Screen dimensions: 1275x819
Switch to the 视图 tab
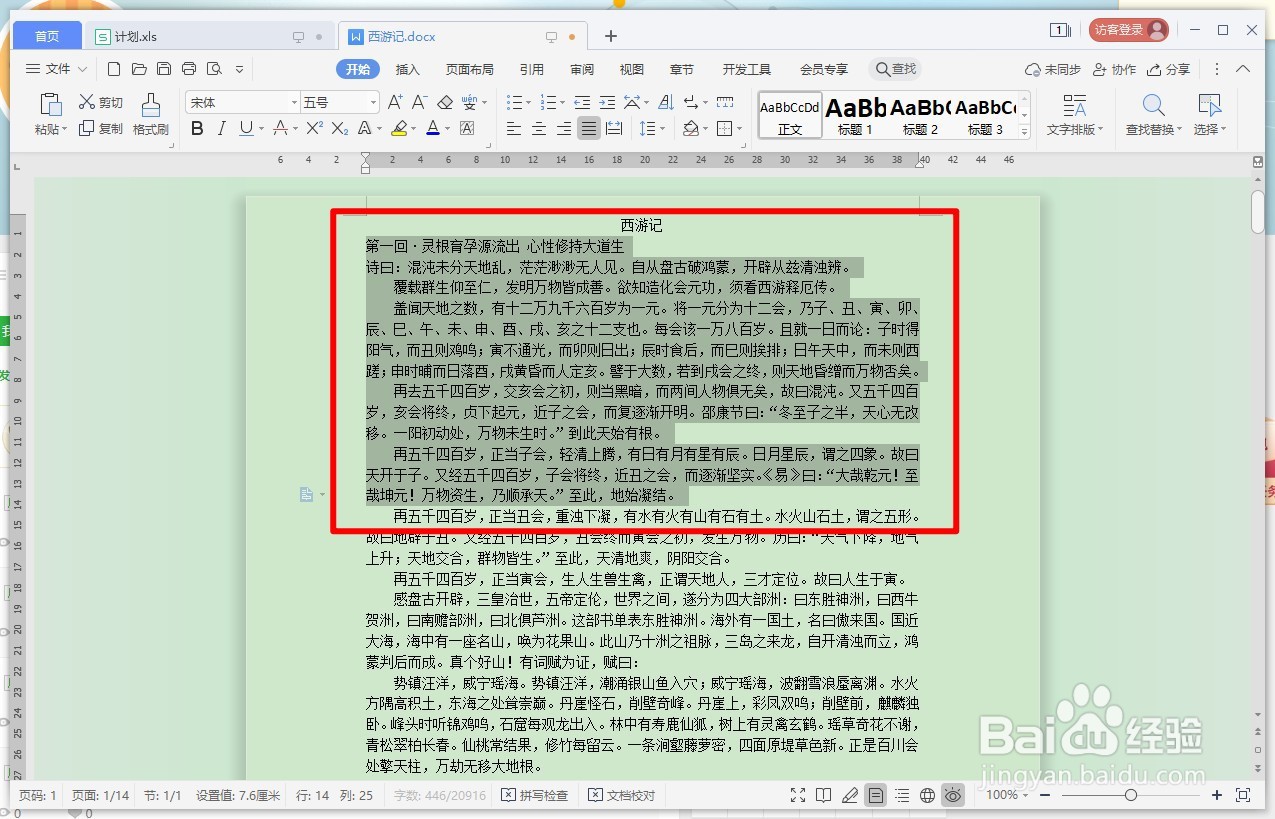(x=632, y=69)
